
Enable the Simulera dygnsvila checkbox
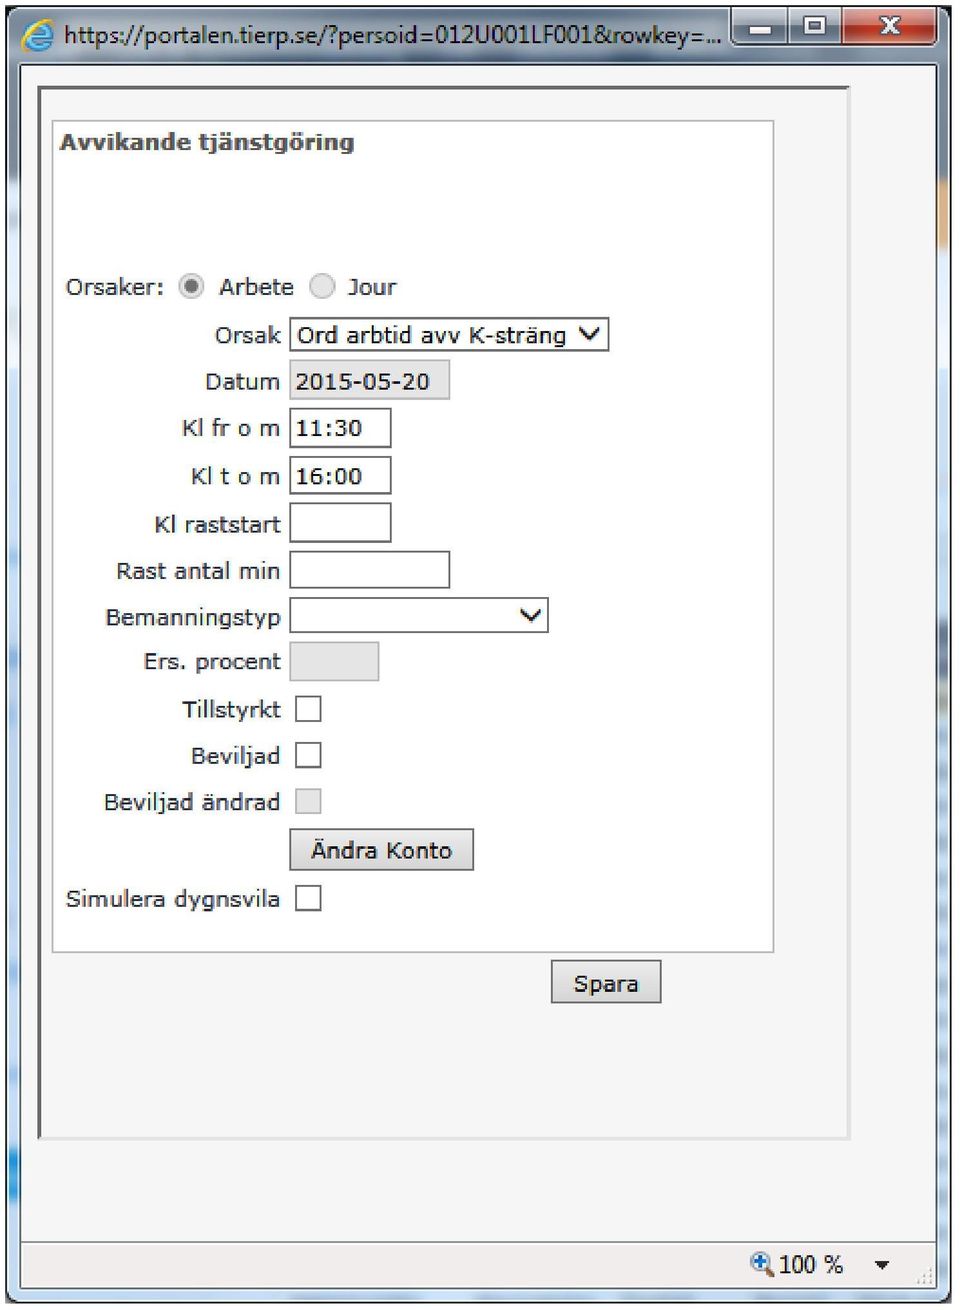308,898
